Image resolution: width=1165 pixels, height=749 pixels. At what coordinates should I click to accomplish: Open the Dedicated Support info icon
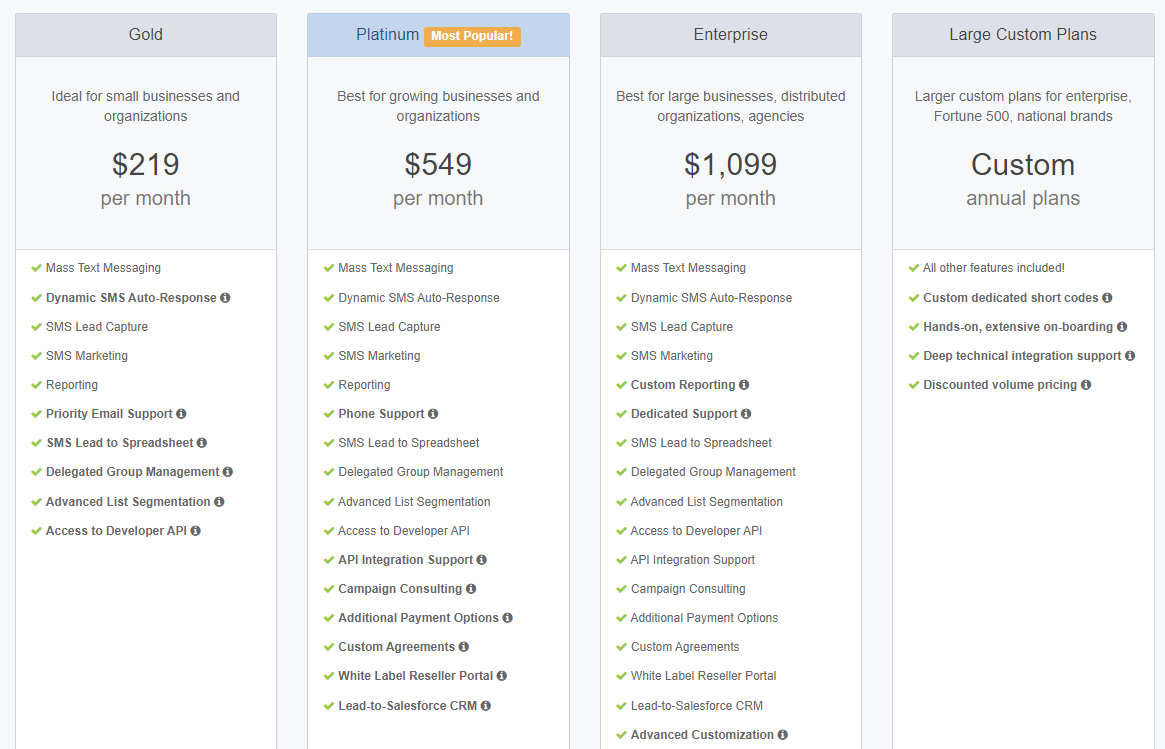pyautogui.click(x=746, y=414)
